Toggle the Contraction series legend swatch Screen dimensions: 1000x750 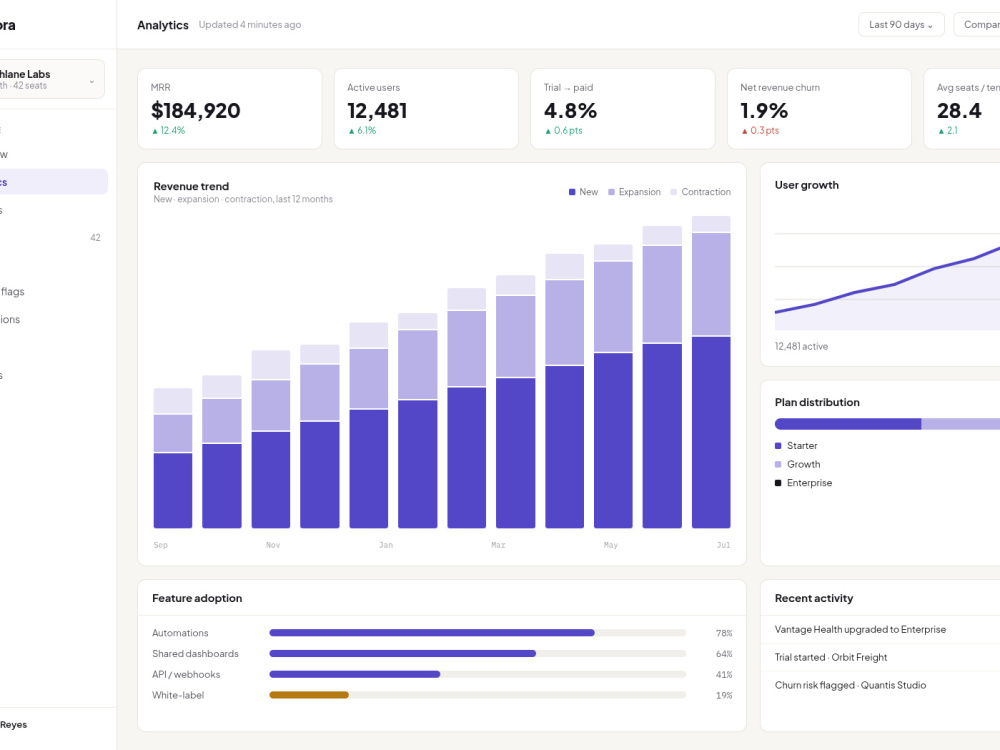coord(674,192)
